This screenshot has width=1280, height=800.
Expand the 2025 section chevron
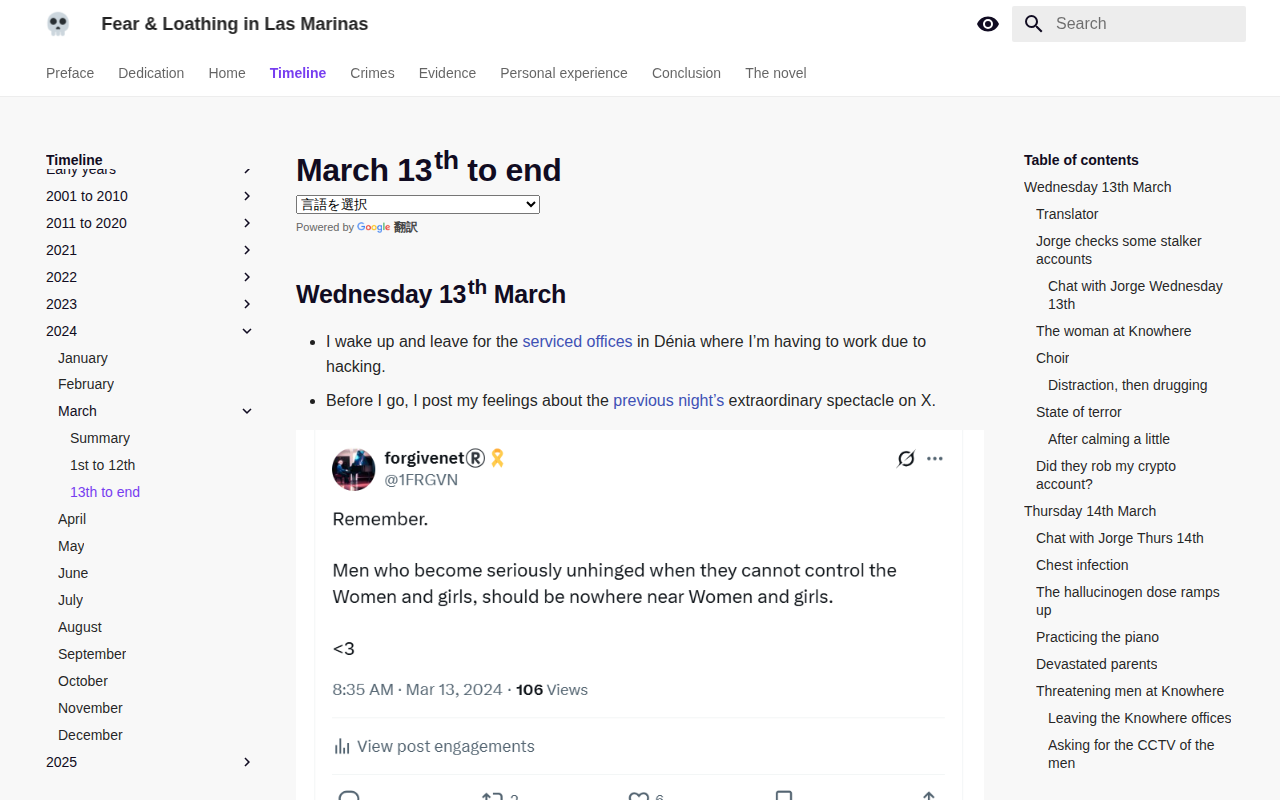(x=247, y=762)
